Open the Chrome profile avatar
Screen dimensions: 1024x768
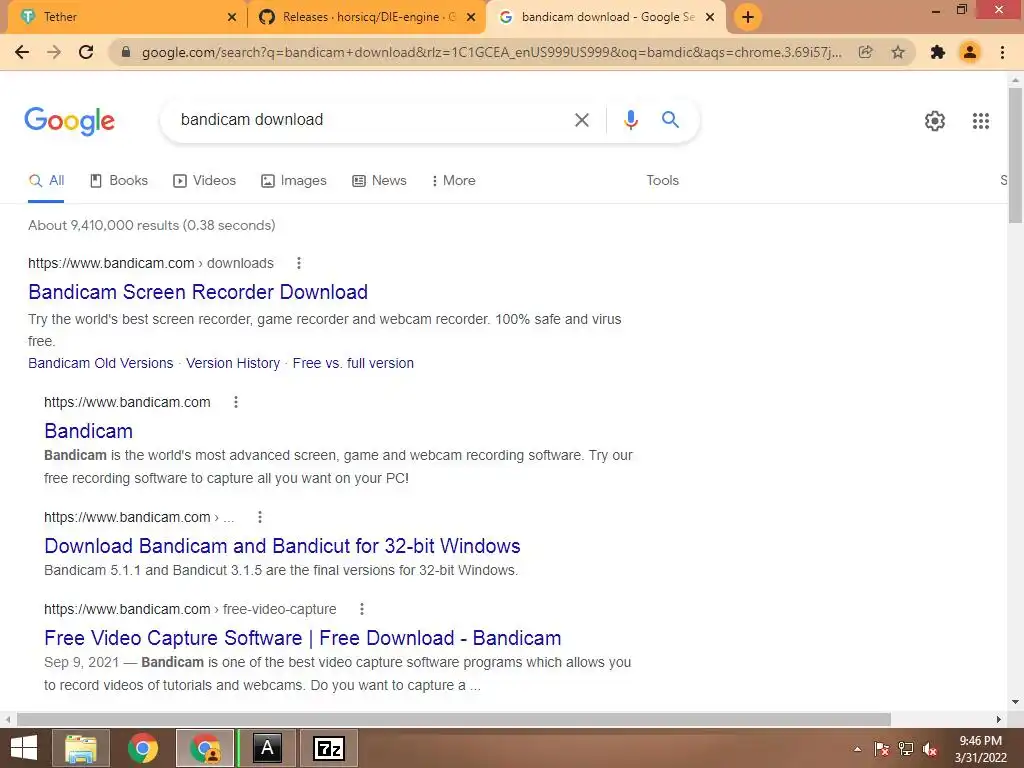pos(970,52)
